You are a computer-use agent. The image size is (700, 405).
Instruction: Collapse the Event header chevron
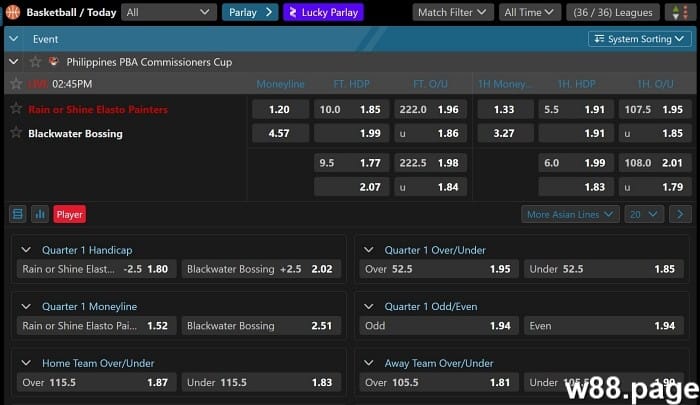[14, 39]
